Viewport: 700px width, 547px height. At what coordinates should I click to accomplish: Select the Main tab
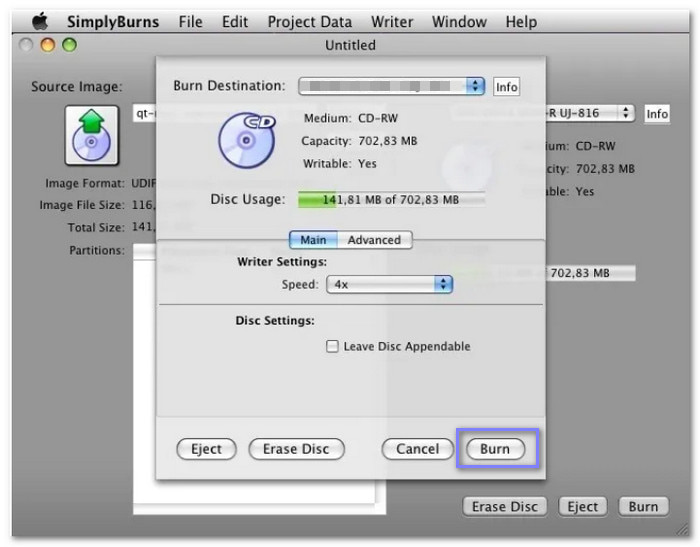point(313,240)
